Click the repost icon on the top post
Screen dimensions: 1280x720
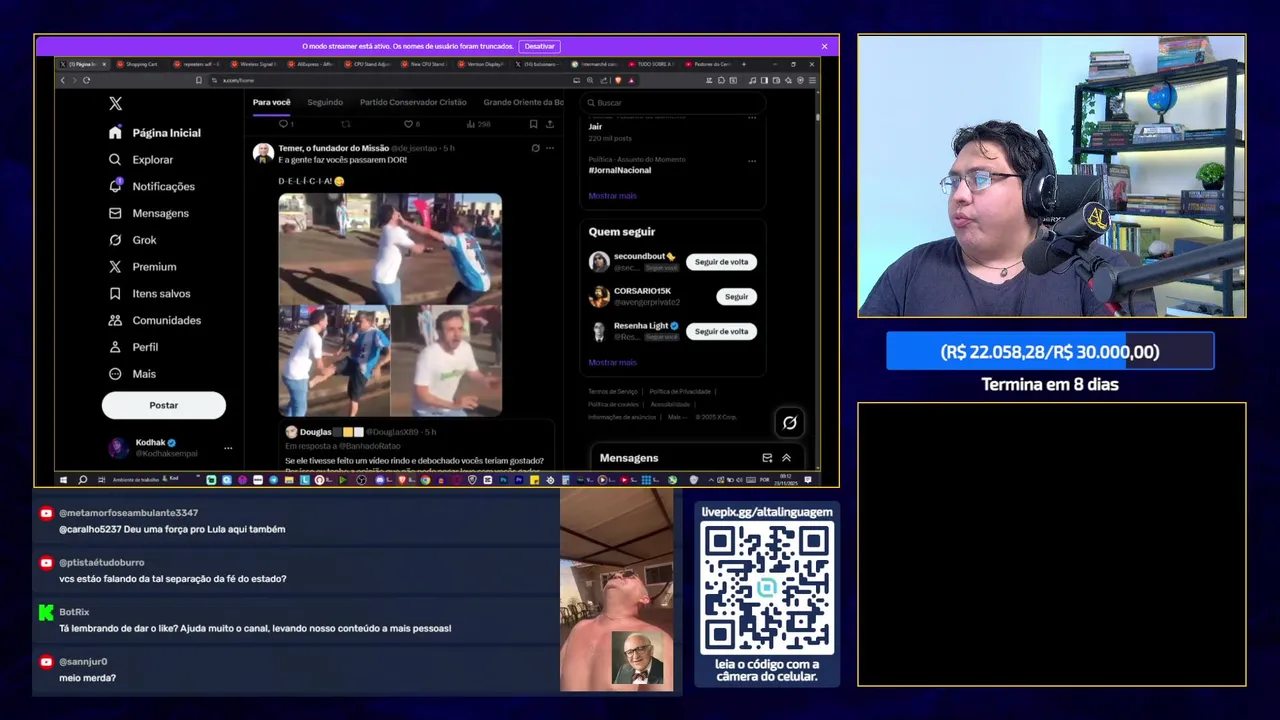[346, 124]
